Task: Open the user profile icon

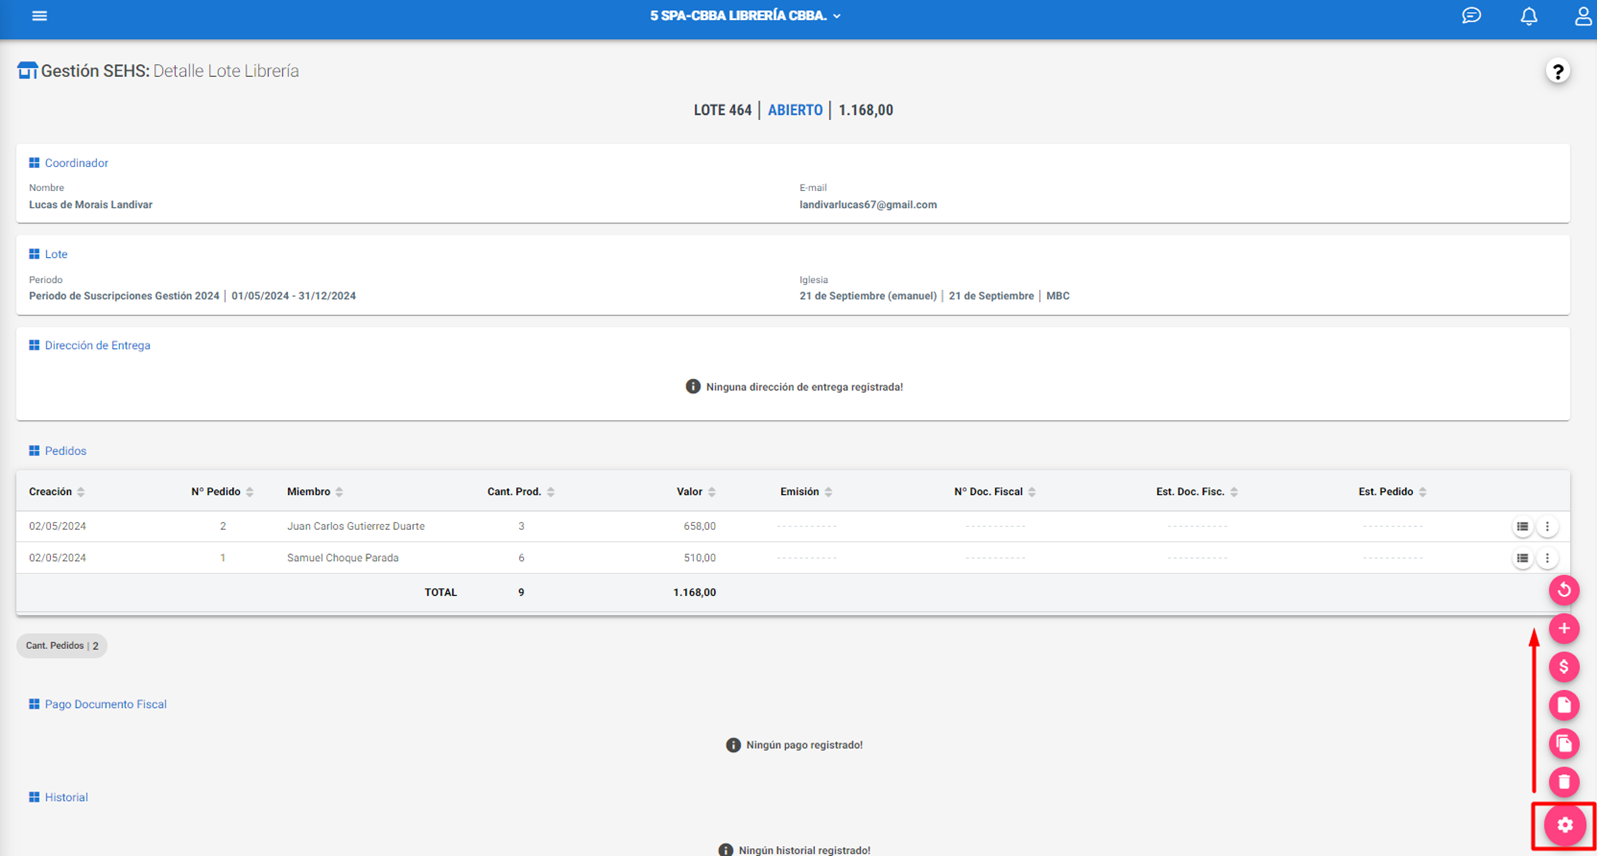Action: pos(1583,16)
